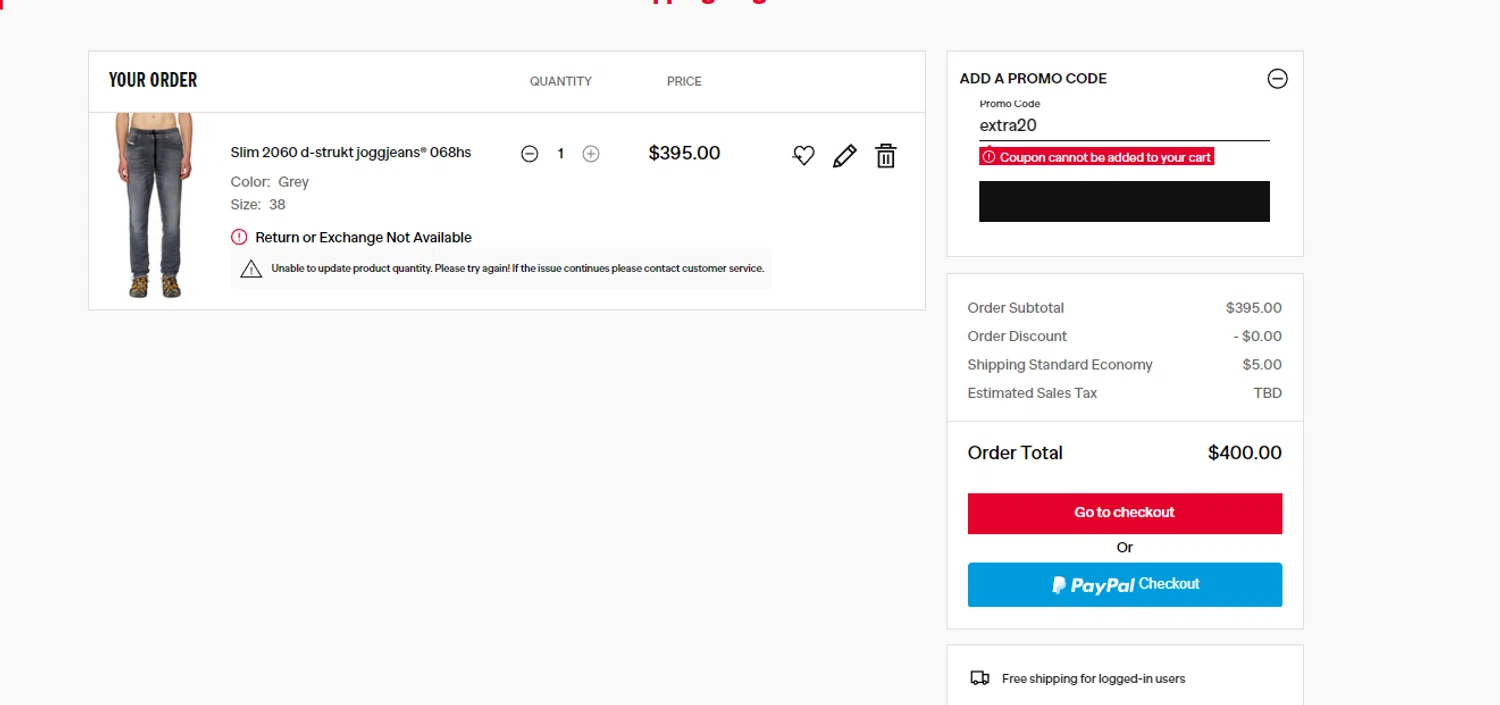The height and width of the screenshot is (705, 1500).
Task: Click the quantity value 1
Action: (x=561, y=154)
